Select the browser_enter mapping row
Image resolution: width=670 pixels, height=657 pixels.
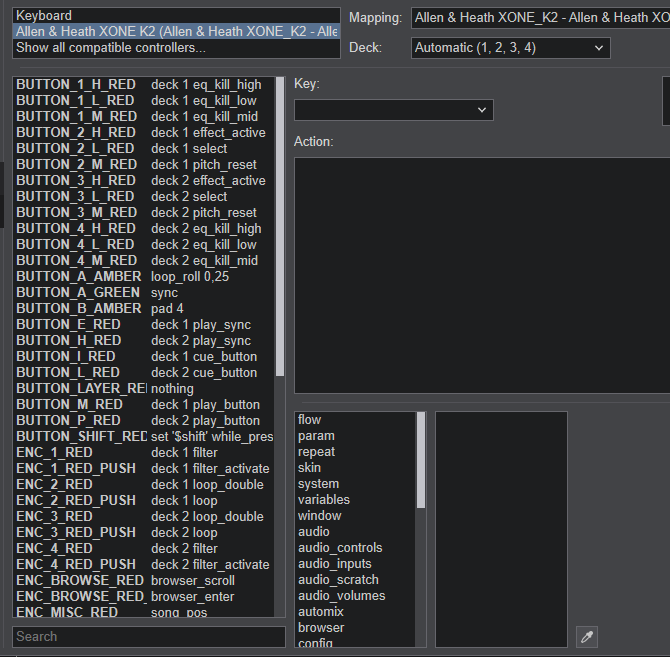point(144,597)
